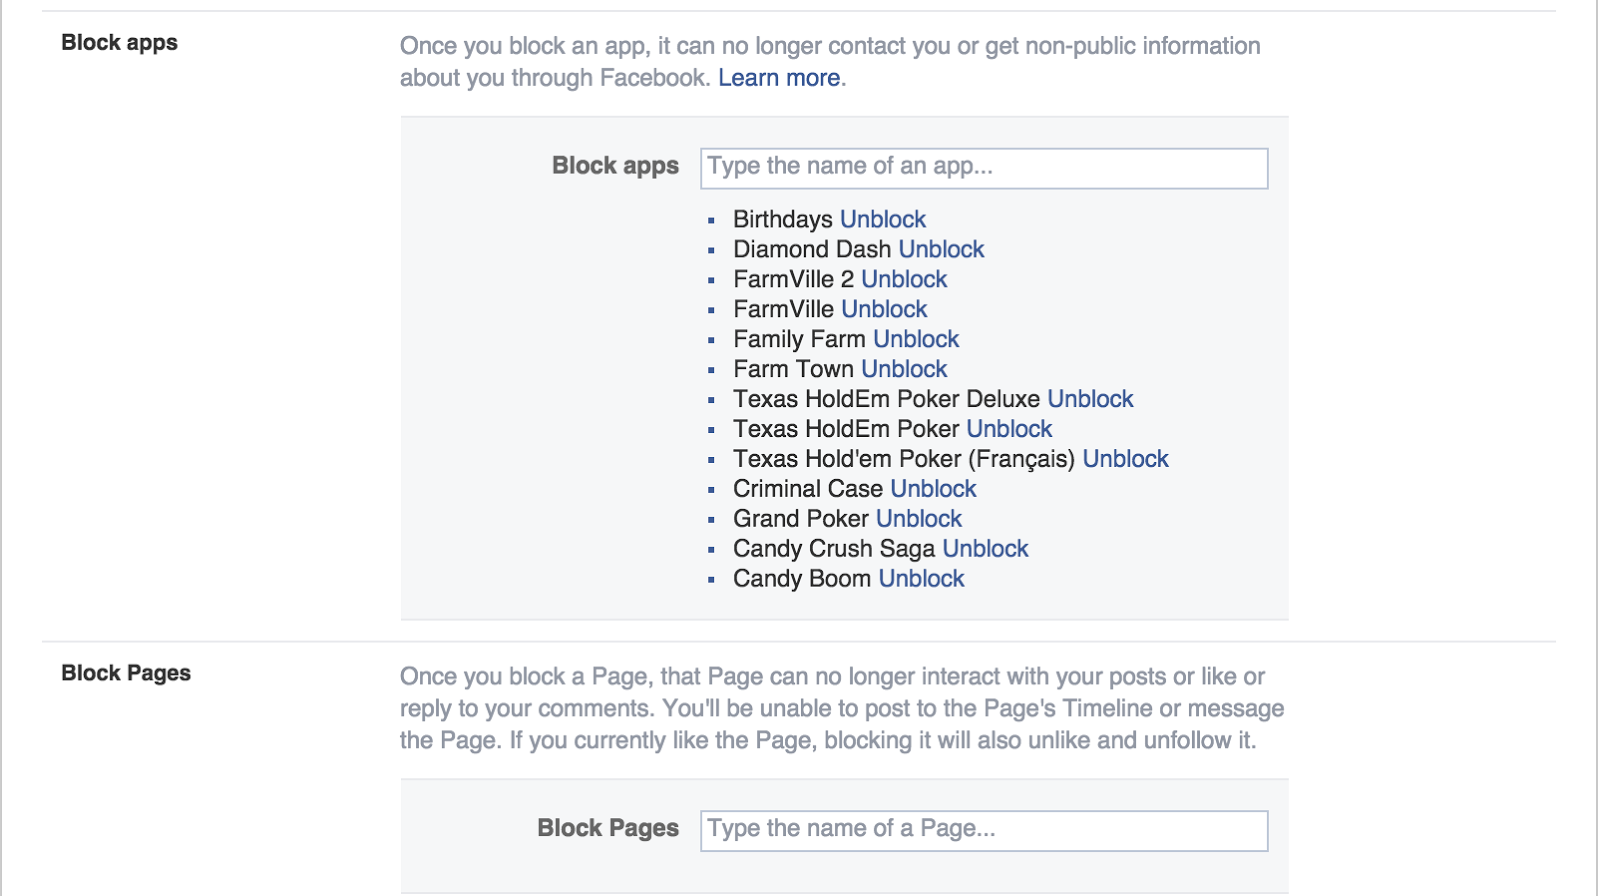Unblock the FarmVille app
Viewport: 1600px width, 896px height.
[884, 309]
